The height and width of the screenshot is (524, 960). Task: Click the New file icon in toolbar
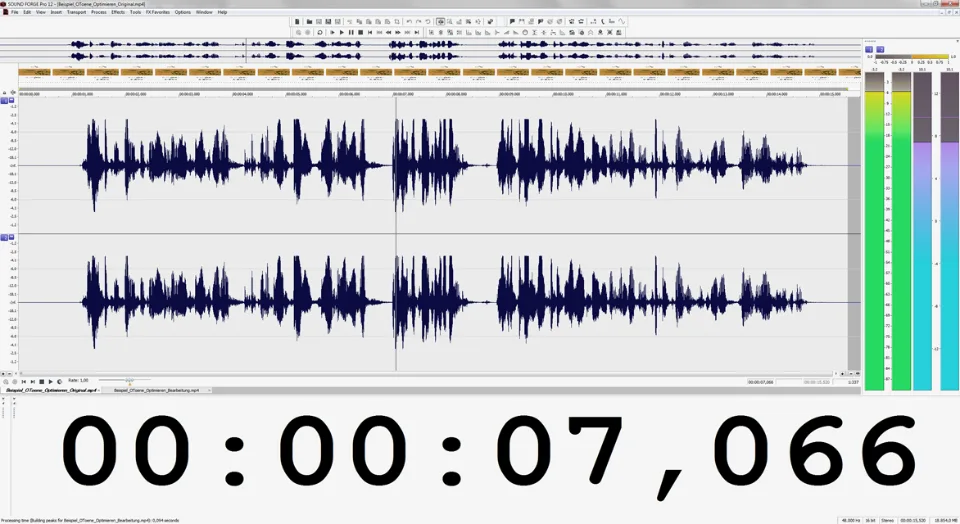coord(298,21)
